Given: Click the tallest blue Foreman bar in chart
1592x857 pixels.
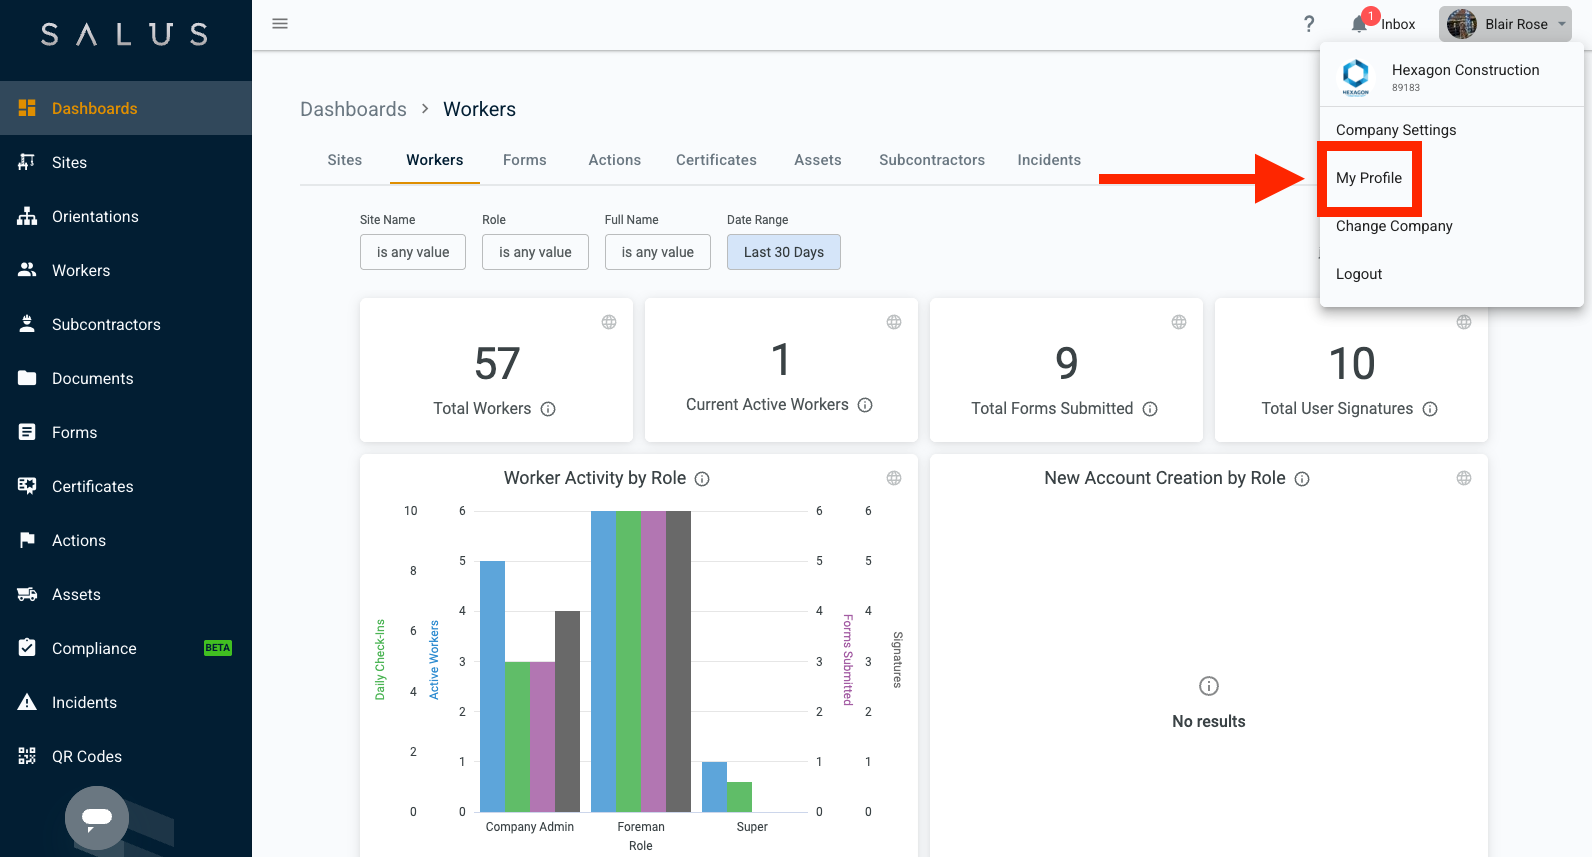Looking at the screenshot, I should point(603,660).
